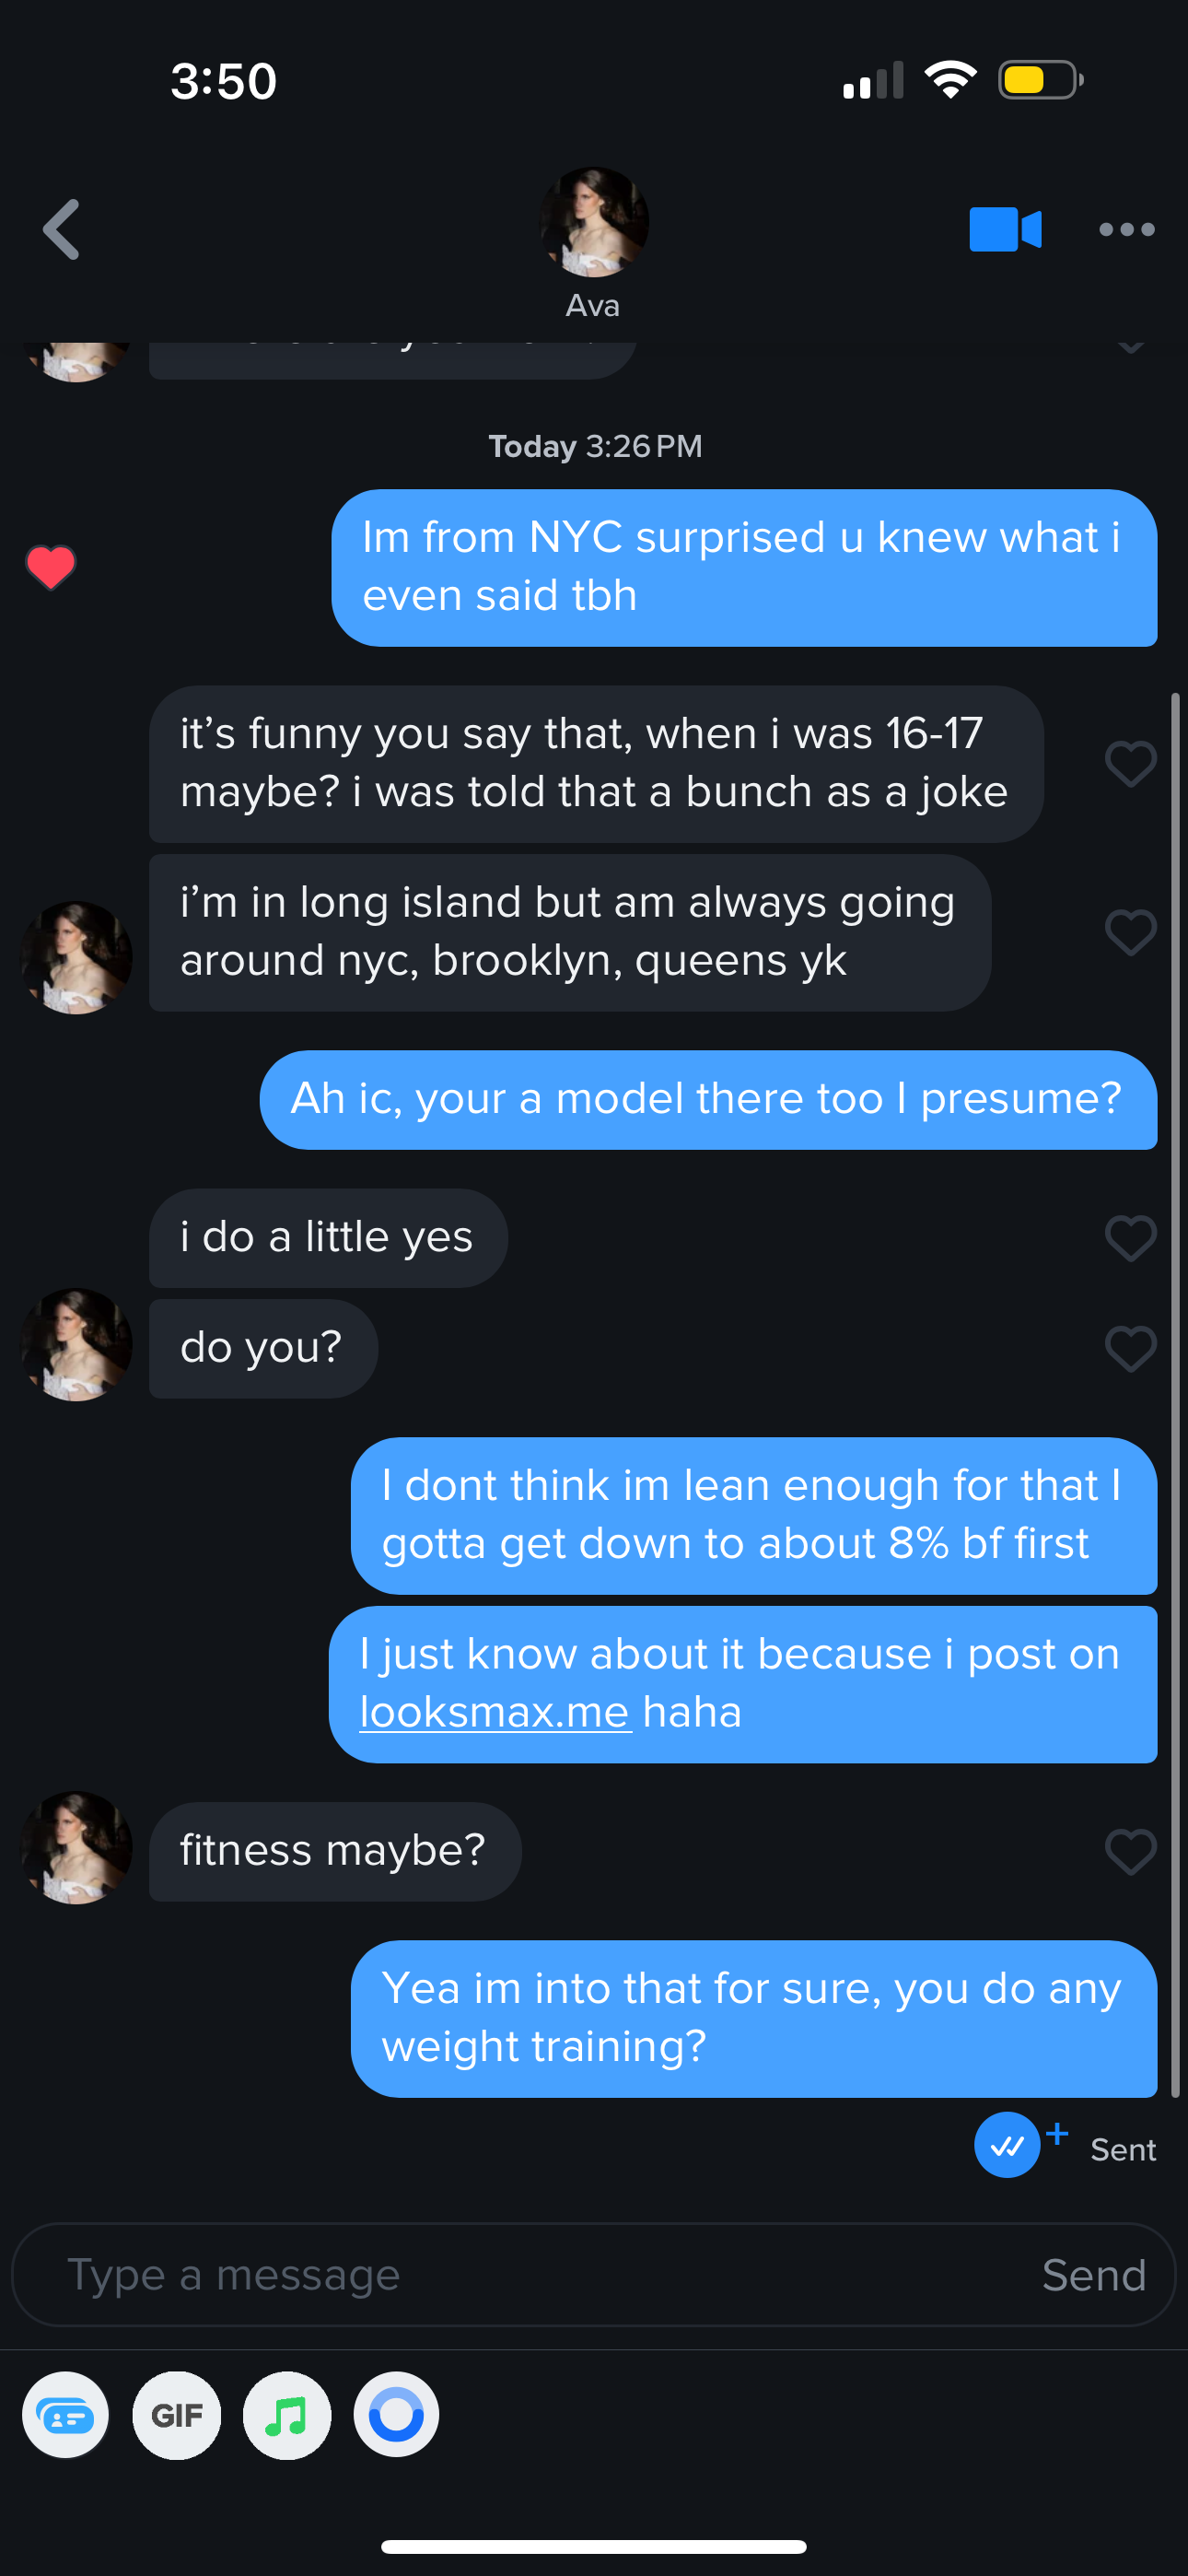The width and height of the screenshot is (1188, 2576).
Task: Tap the Send button
Action: (x=1093, y=2275)
